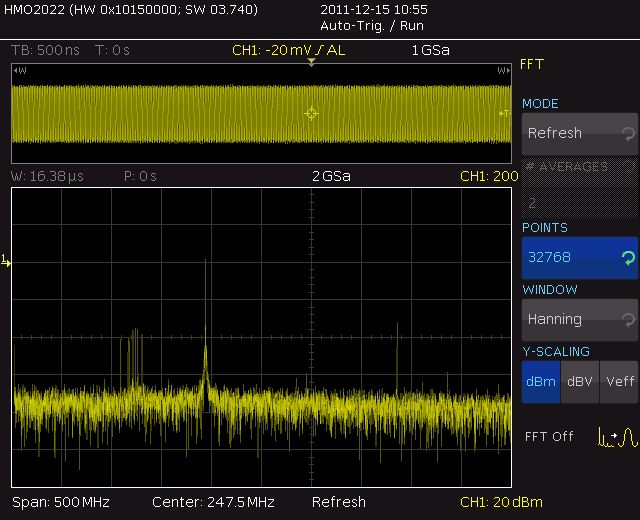The image size is (640, 520).
Task: Click the rotary knob icon on Points
Action: coord(628,258)
